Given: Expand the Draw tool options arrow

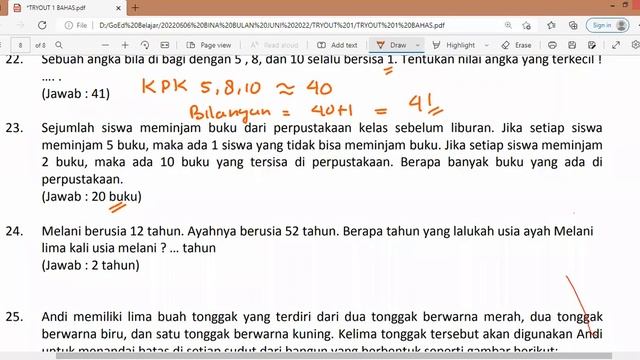Looking at the screenshot, I should tap(418, 45).
